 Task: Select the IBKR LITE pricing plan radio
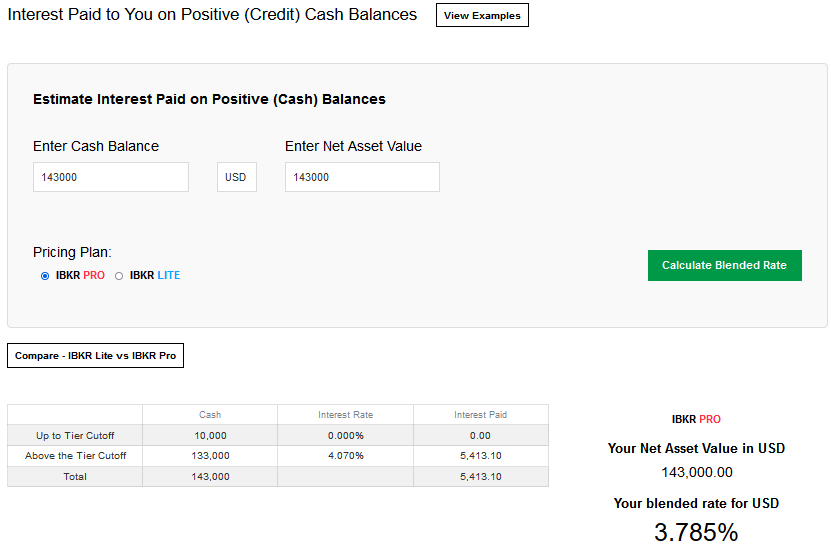(119, 276)
